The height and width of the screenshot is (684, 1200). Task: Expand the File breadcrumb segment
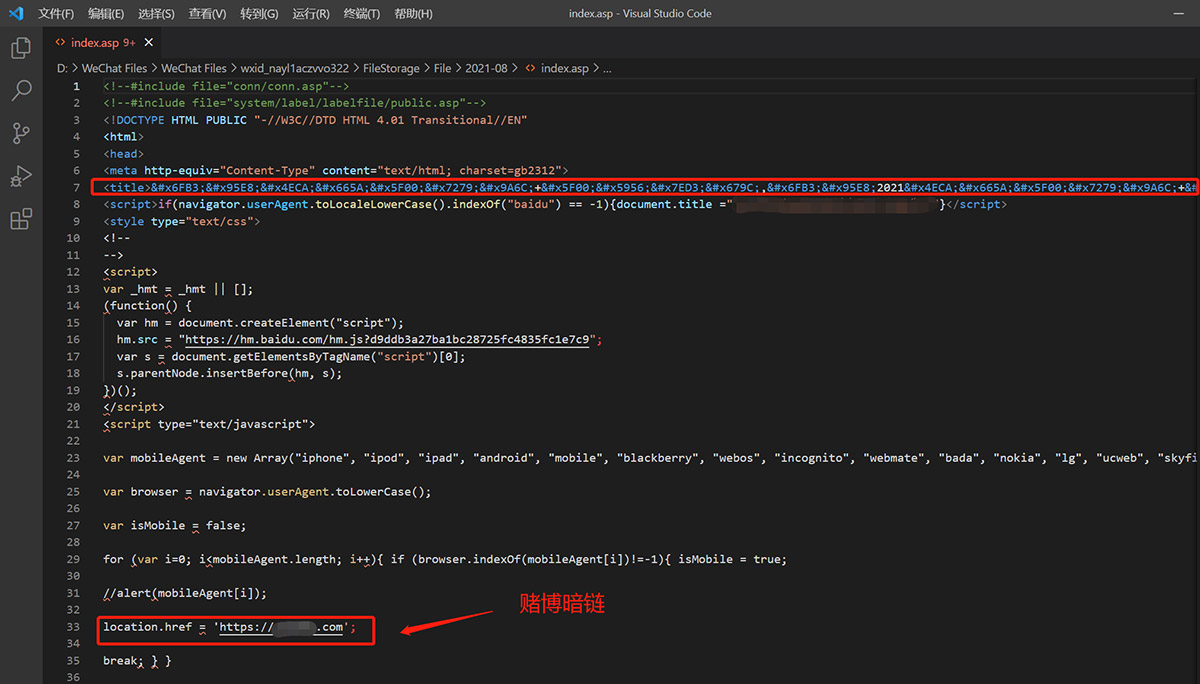pos(443,68)
